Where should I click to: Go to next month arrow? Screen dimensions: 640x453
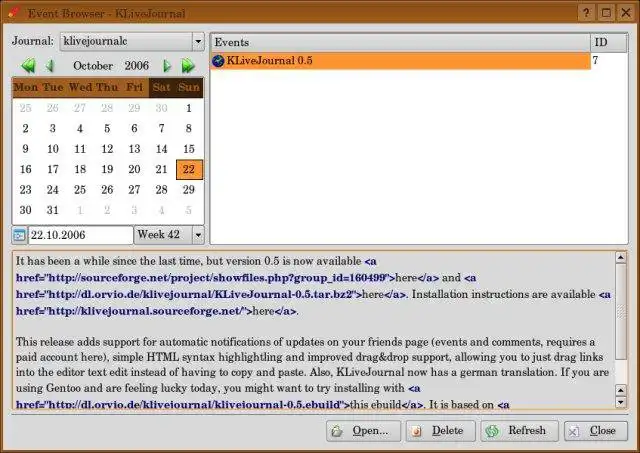pos(167,66)
